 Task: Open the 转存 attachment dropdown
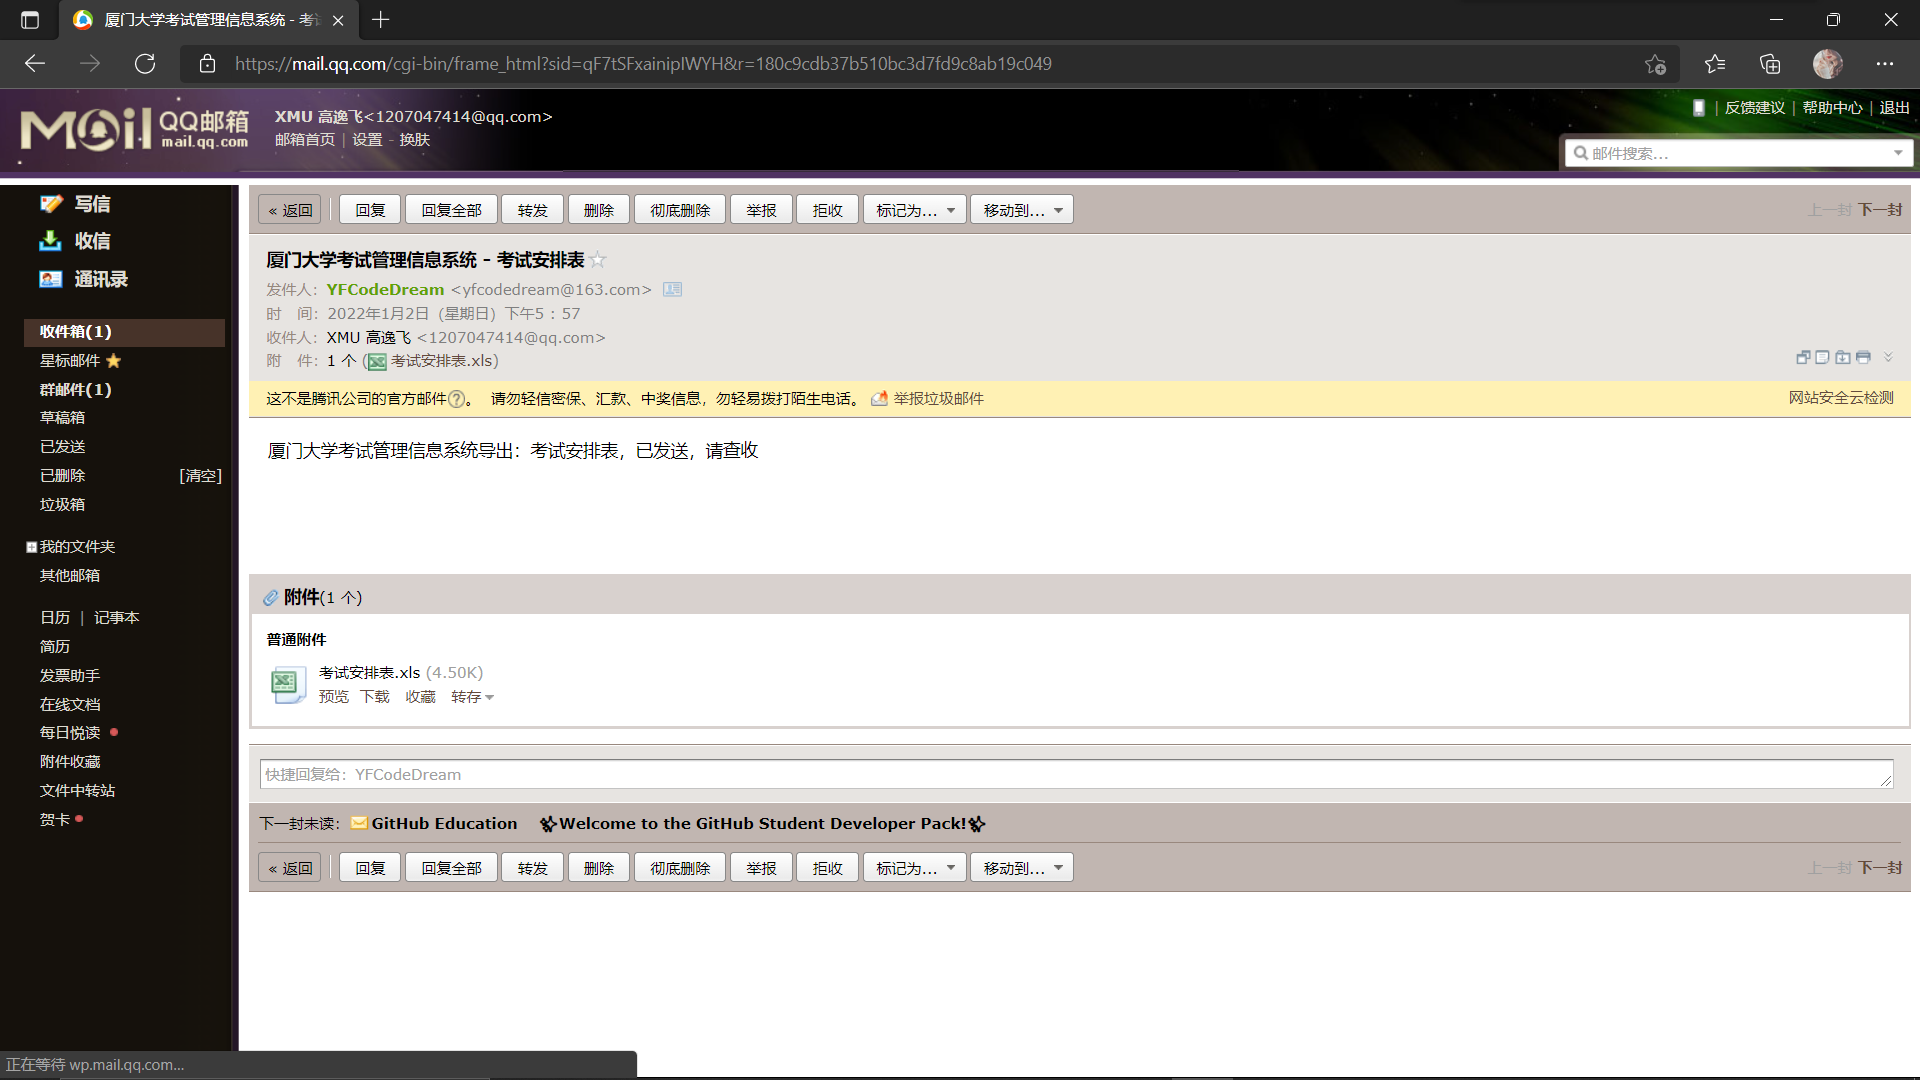point(472,697)
